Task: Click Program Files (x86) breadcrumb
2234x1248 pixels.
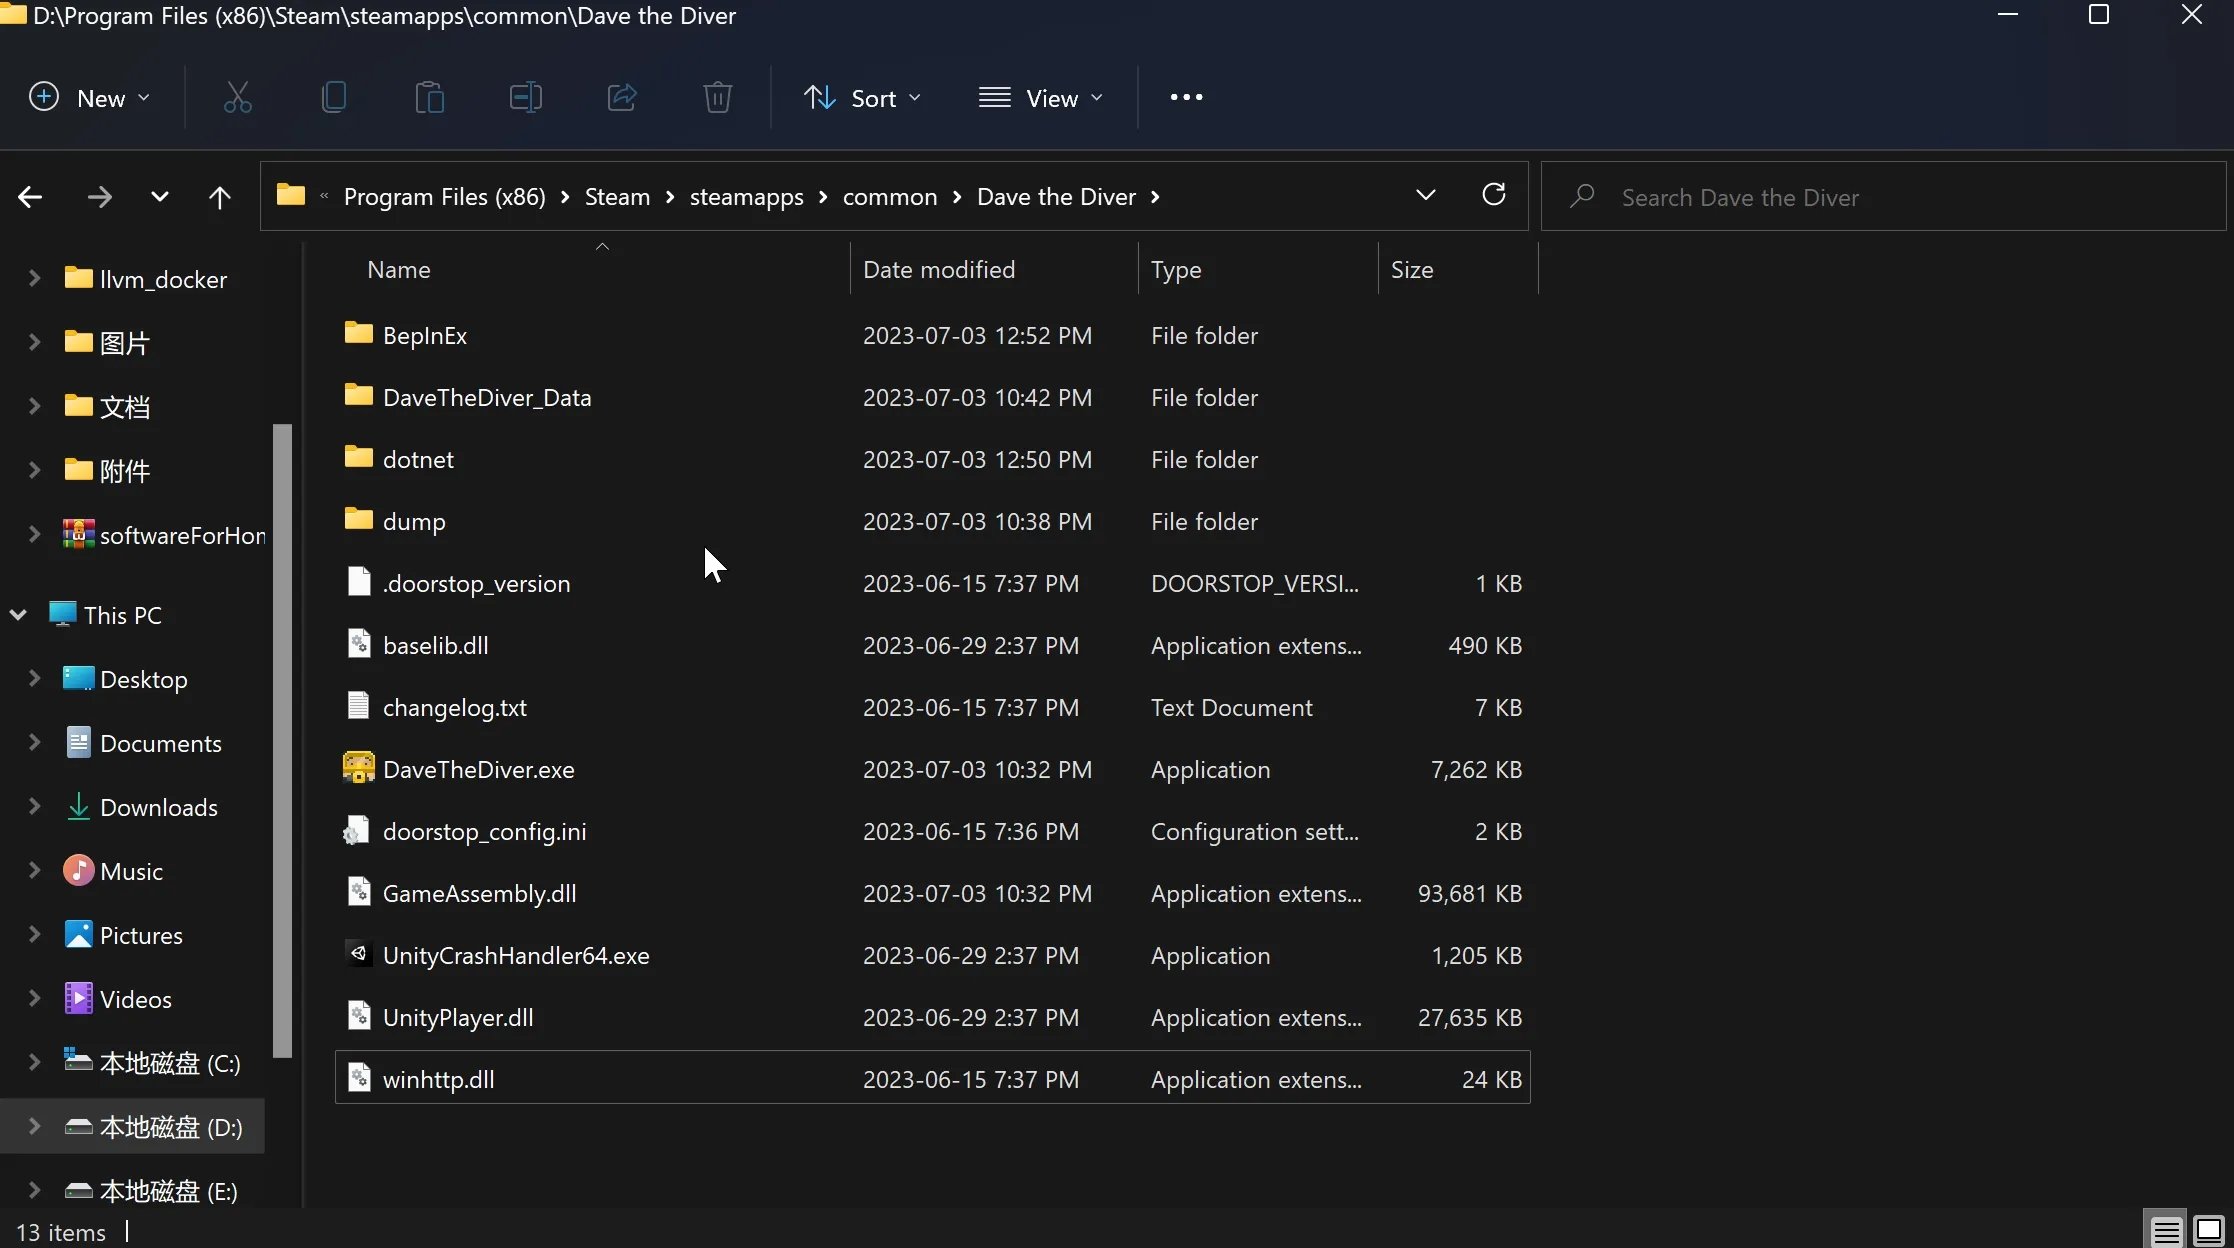Action: tap(445, 197)
